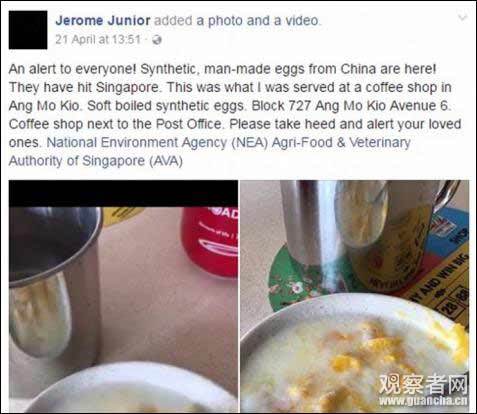Image resolution: width=477 pixels, height=414 pixels.
Task: Open the post options chevron at top right
Action: (x=463, y=18)
